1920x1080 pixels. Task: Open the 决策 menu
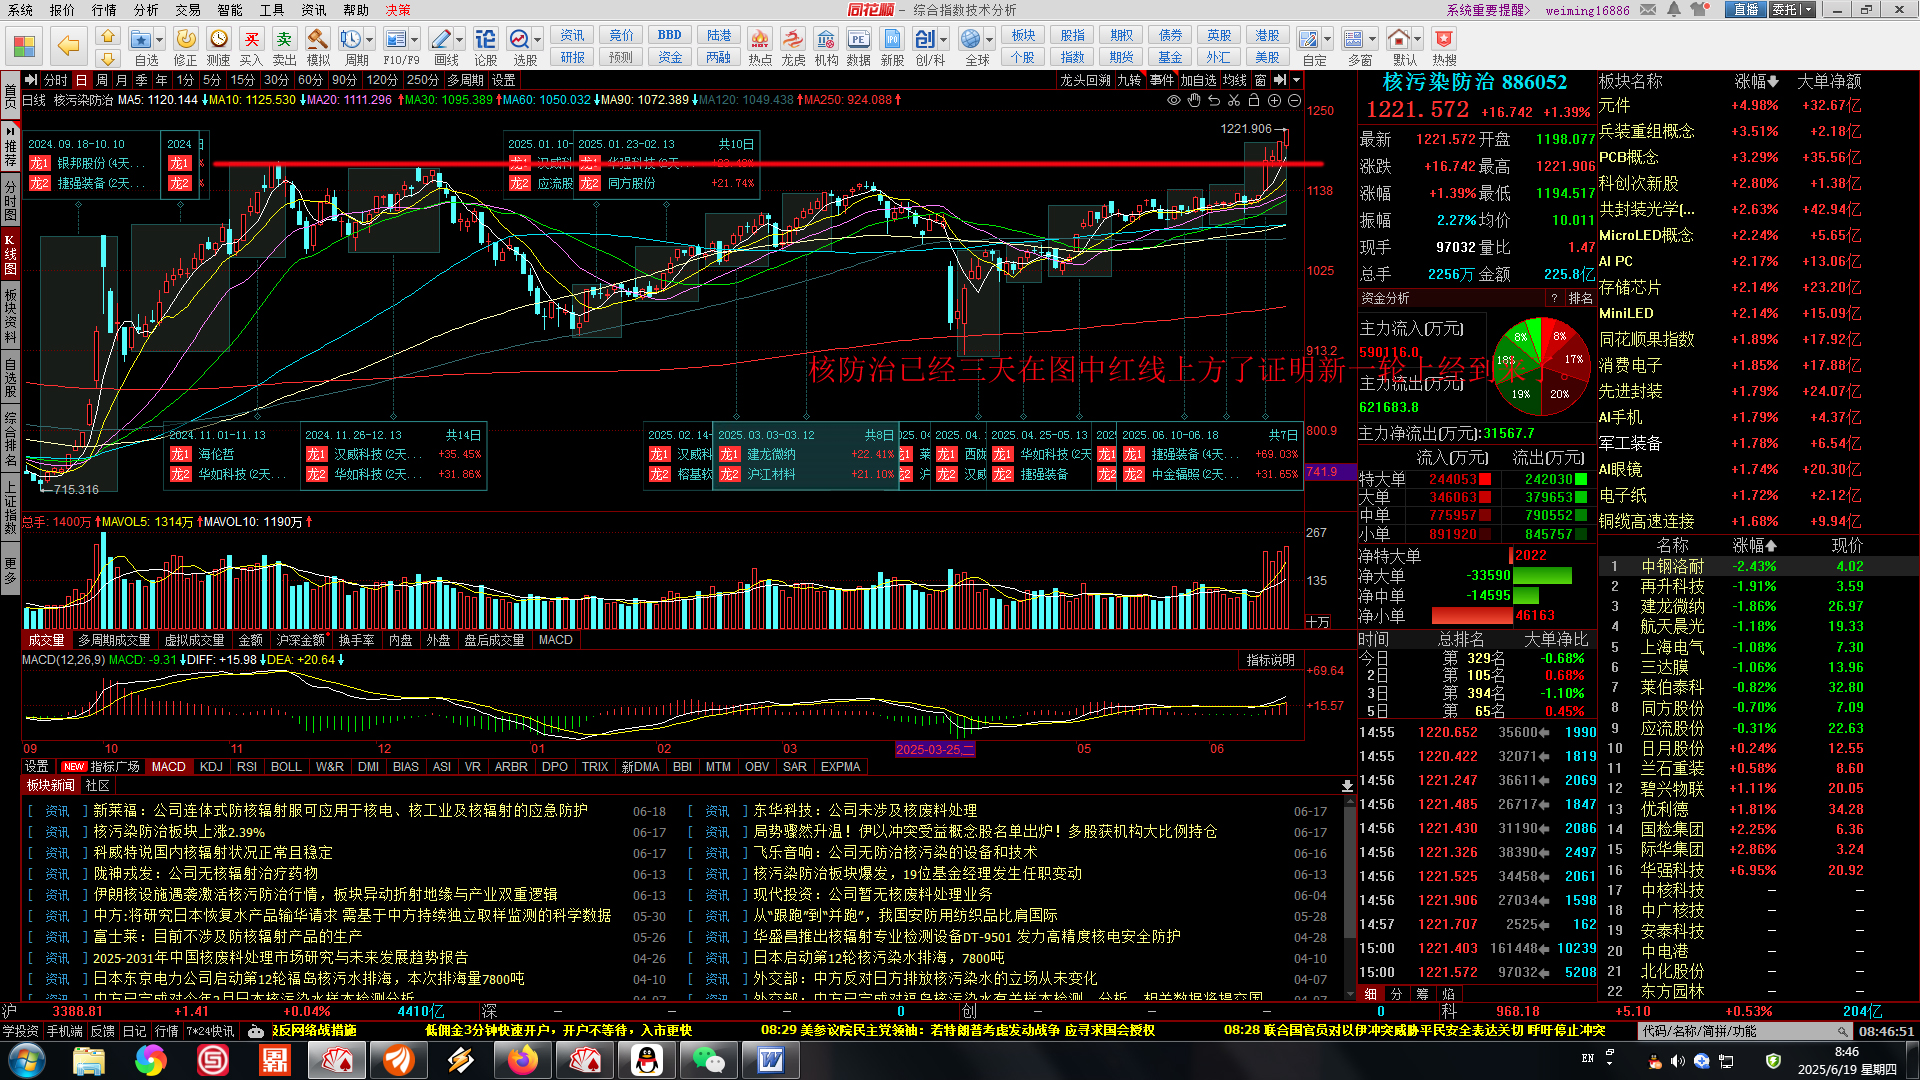click(398, 10)
